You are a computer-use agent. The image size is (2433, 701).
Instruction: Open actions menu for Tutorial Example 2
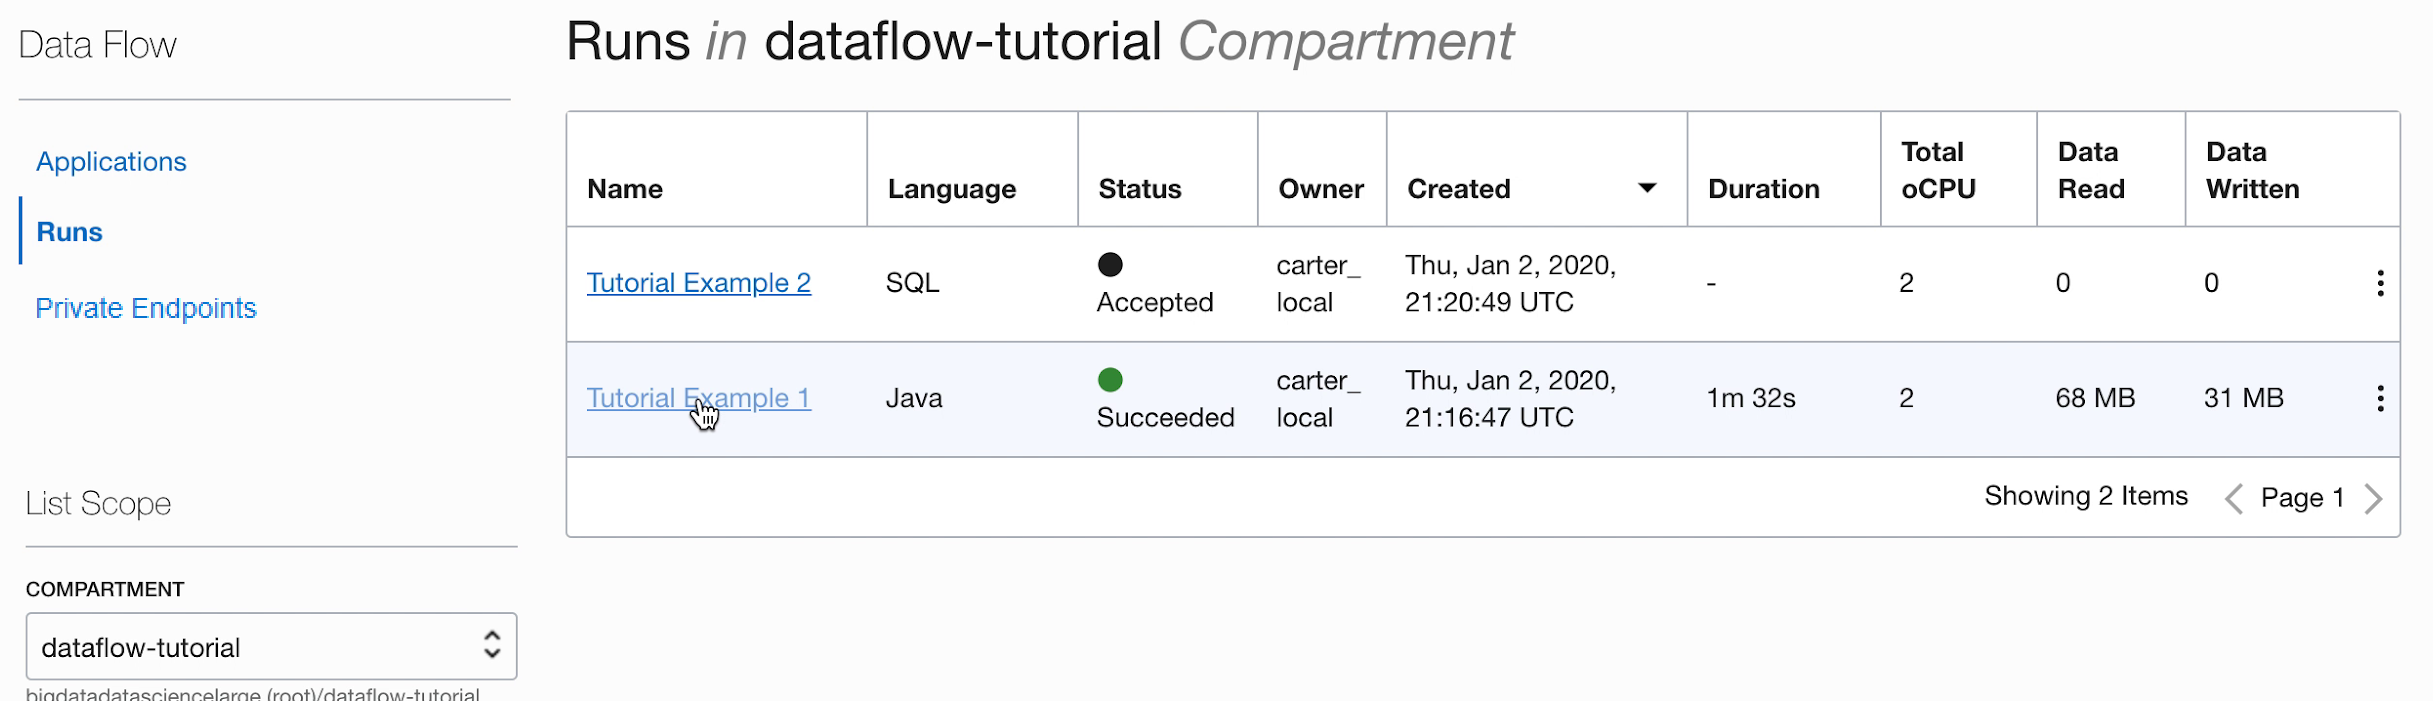coord(2380,284)
